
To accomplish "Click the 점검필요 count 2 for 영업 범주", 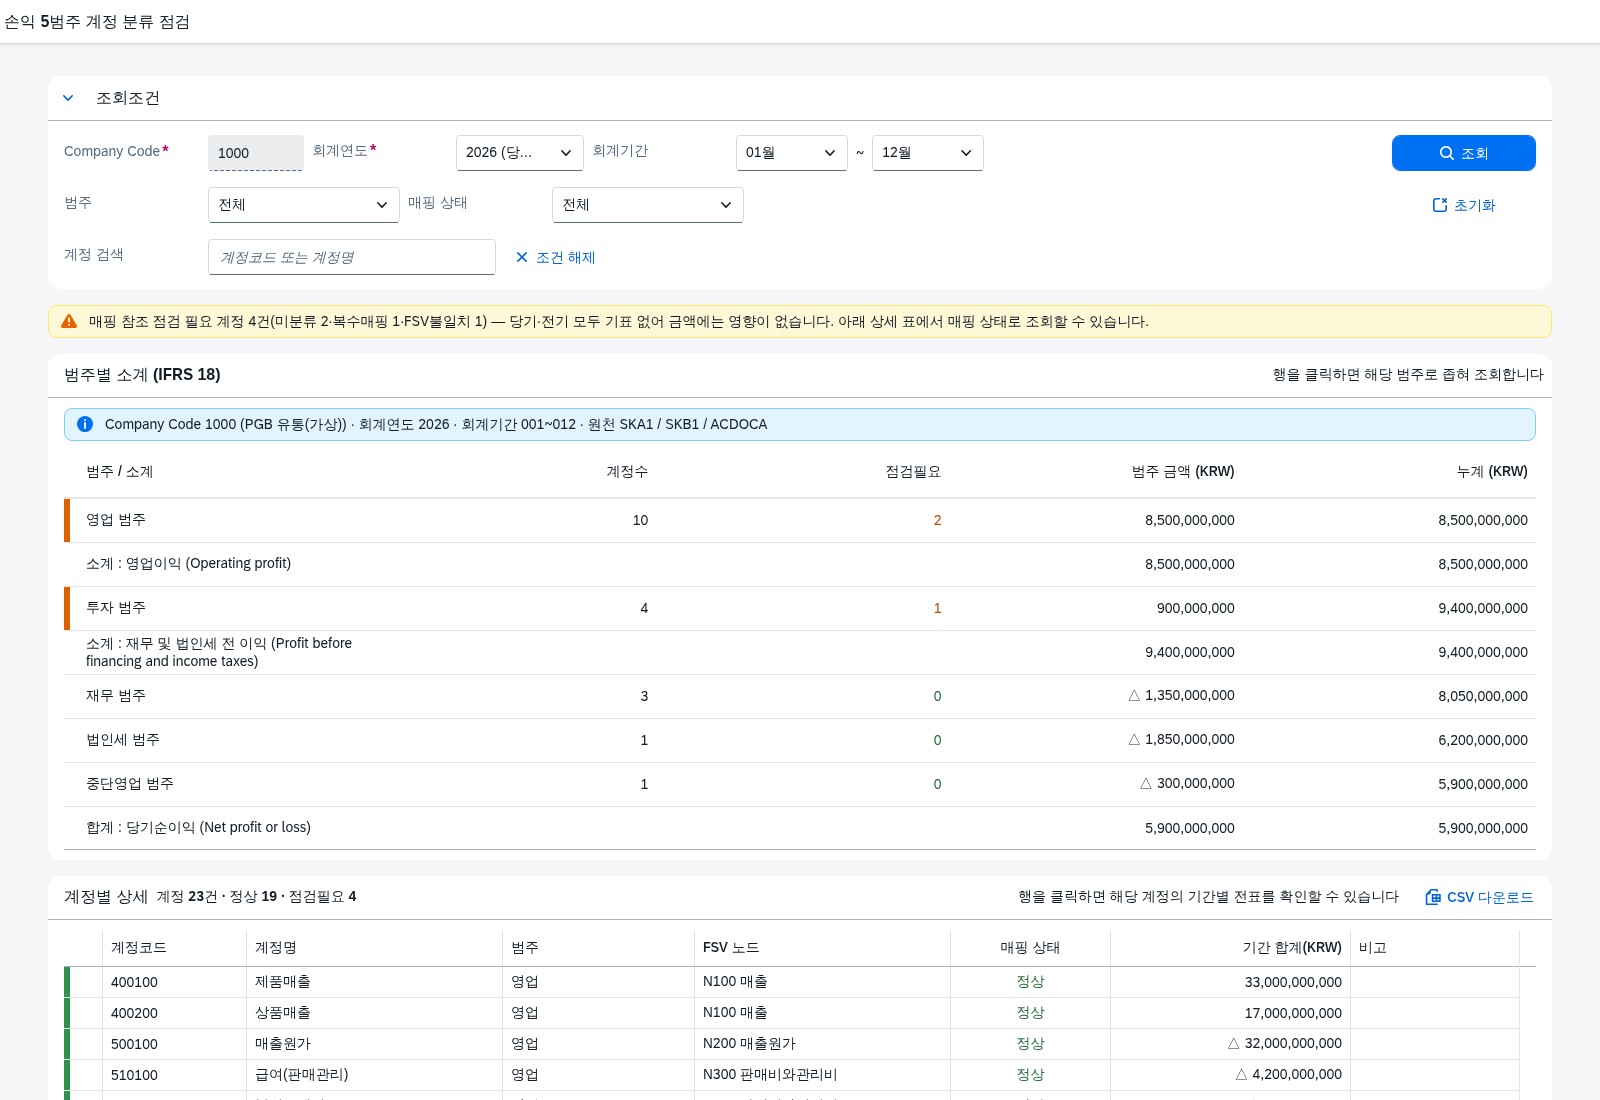I will 937,520.
